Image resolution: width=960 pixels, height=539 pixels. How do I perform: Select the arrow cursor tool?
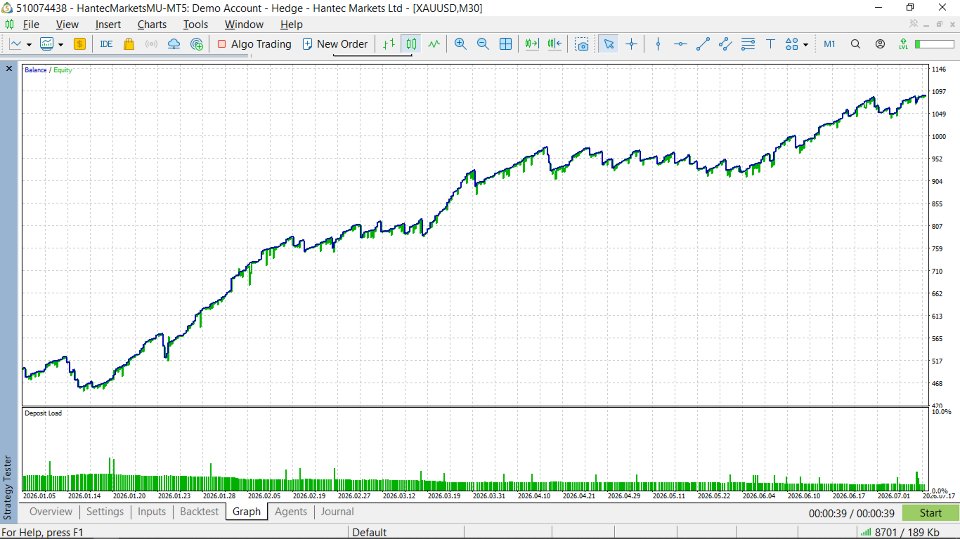click(609, 44)
